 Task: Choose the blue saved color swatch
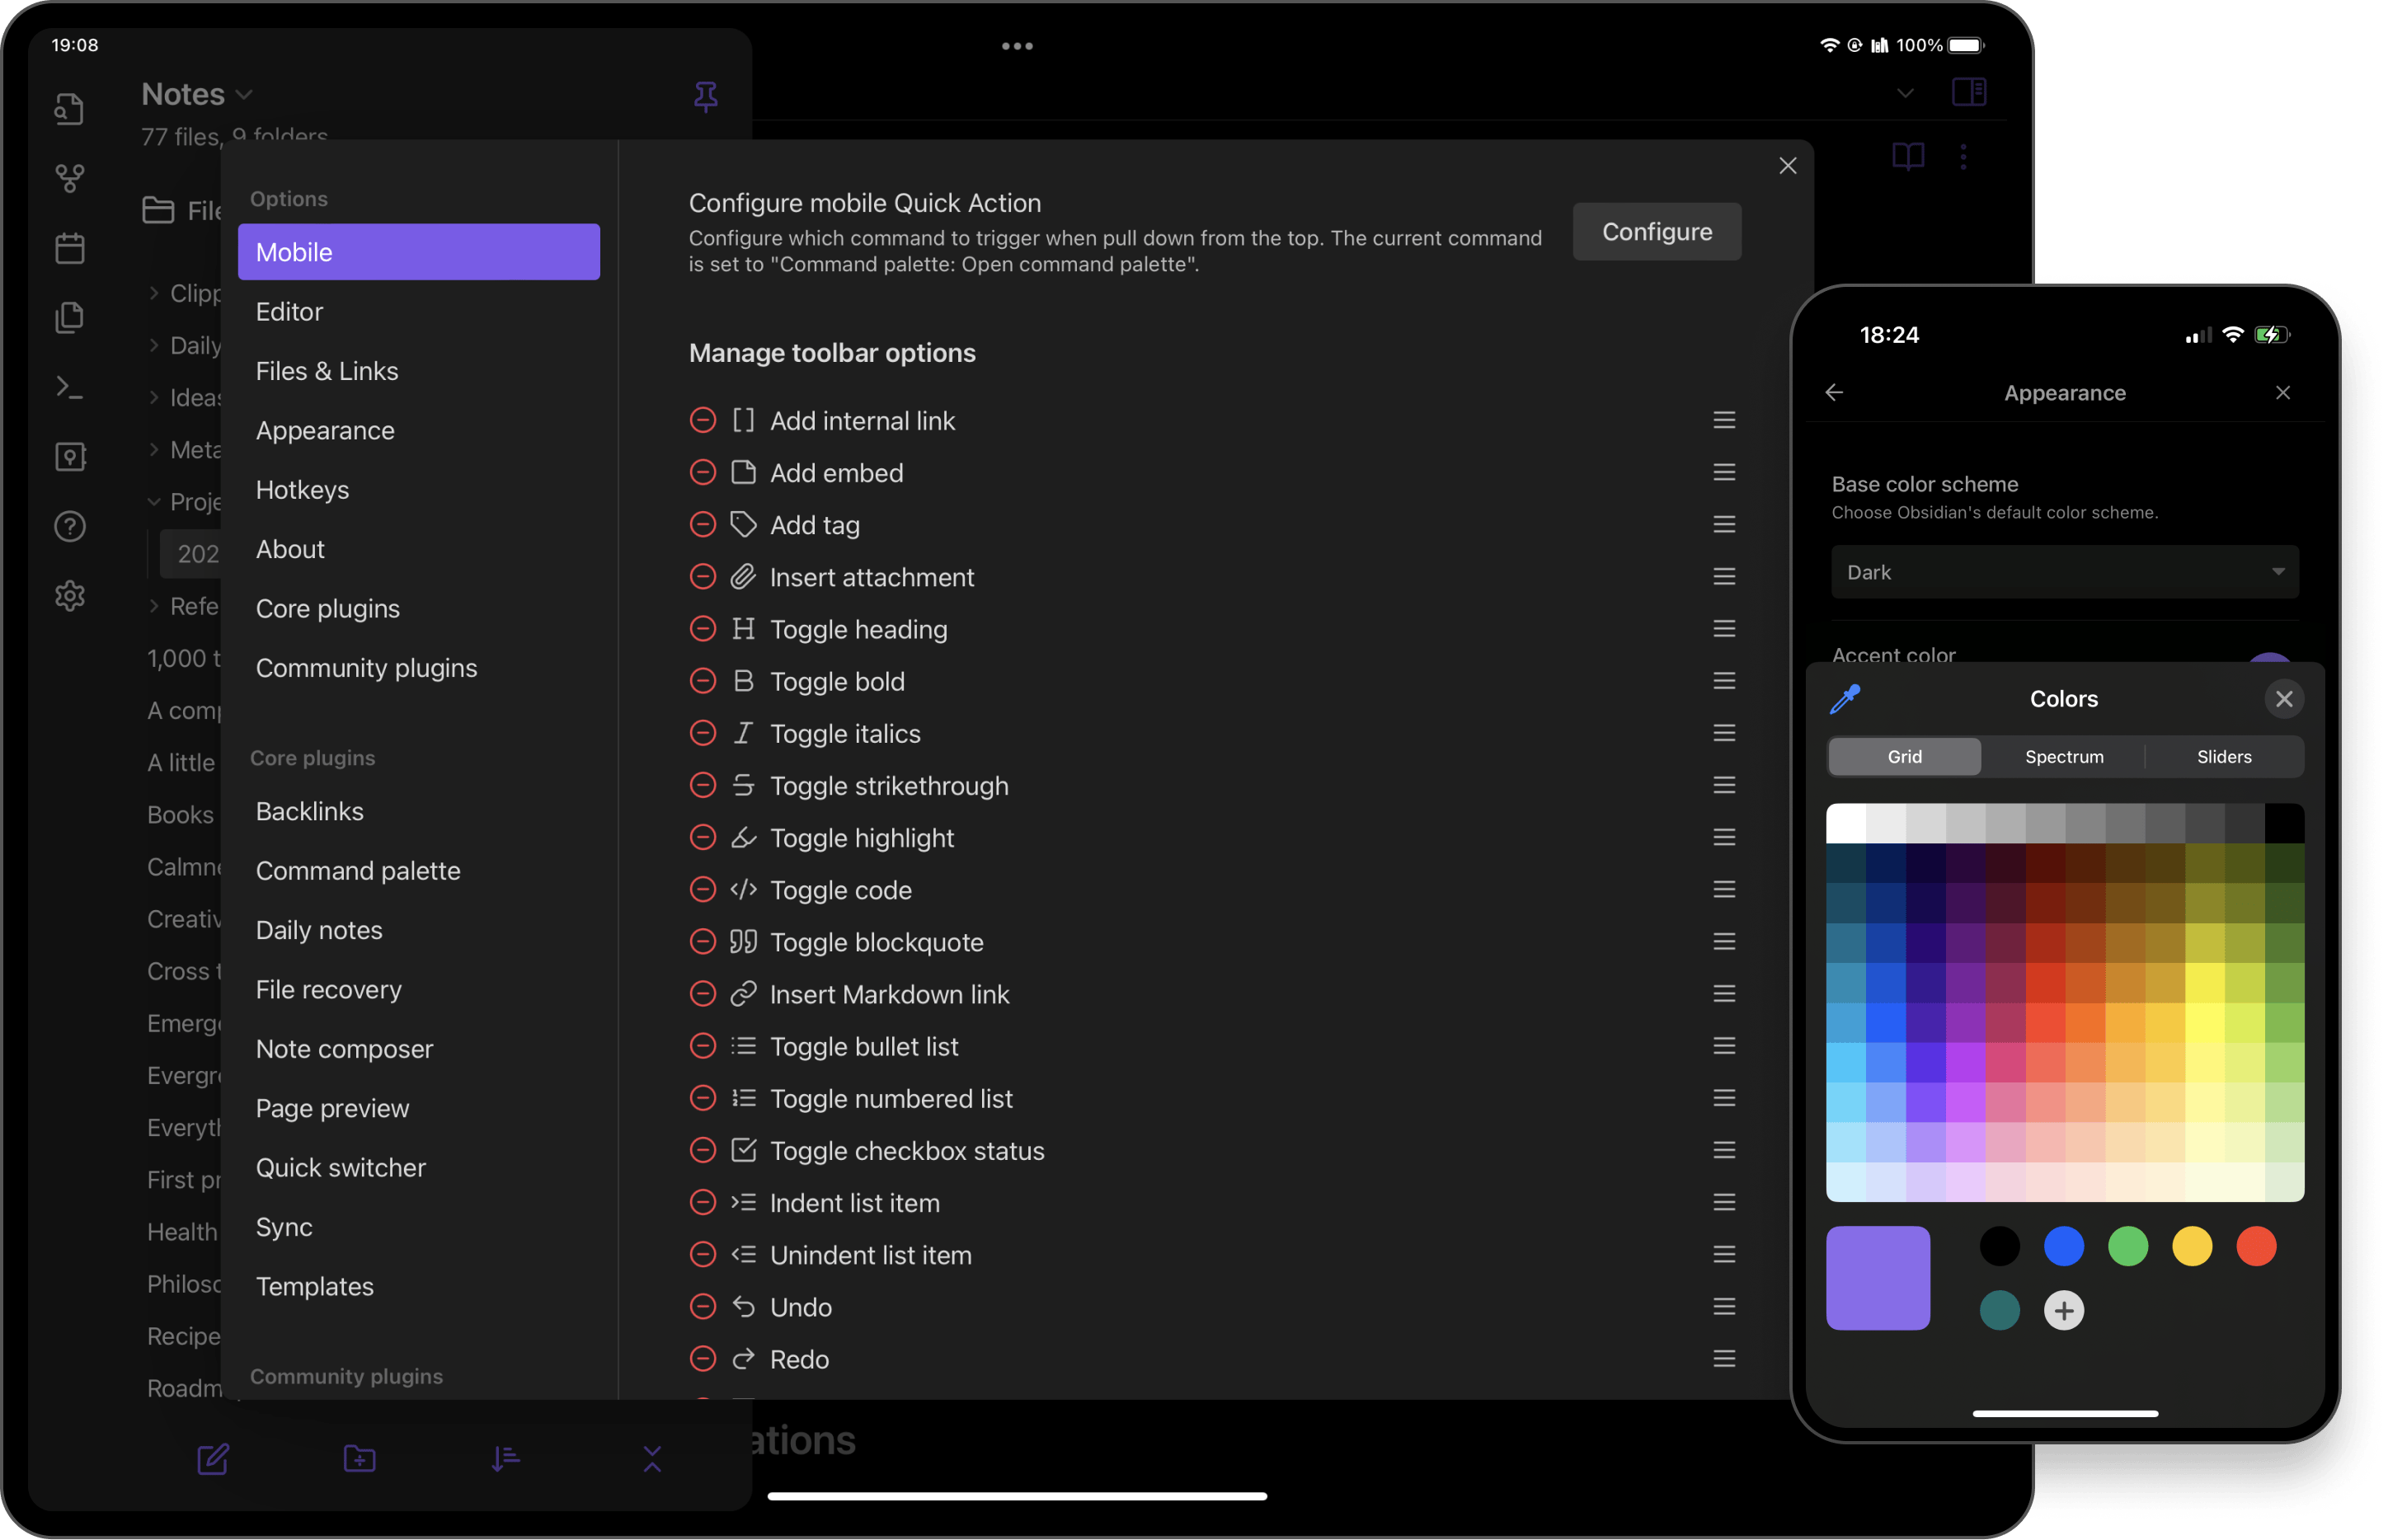2064,1246
